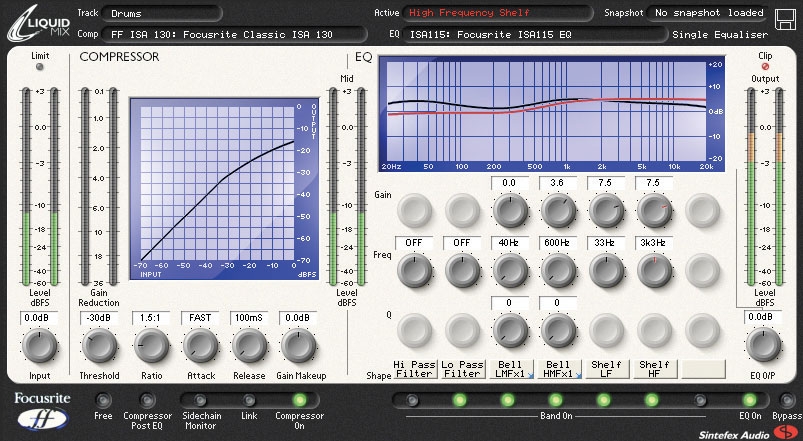Screen dimensions: 803x441
Task: Enable Compressor Post EQ
Action: coord(147,400)
